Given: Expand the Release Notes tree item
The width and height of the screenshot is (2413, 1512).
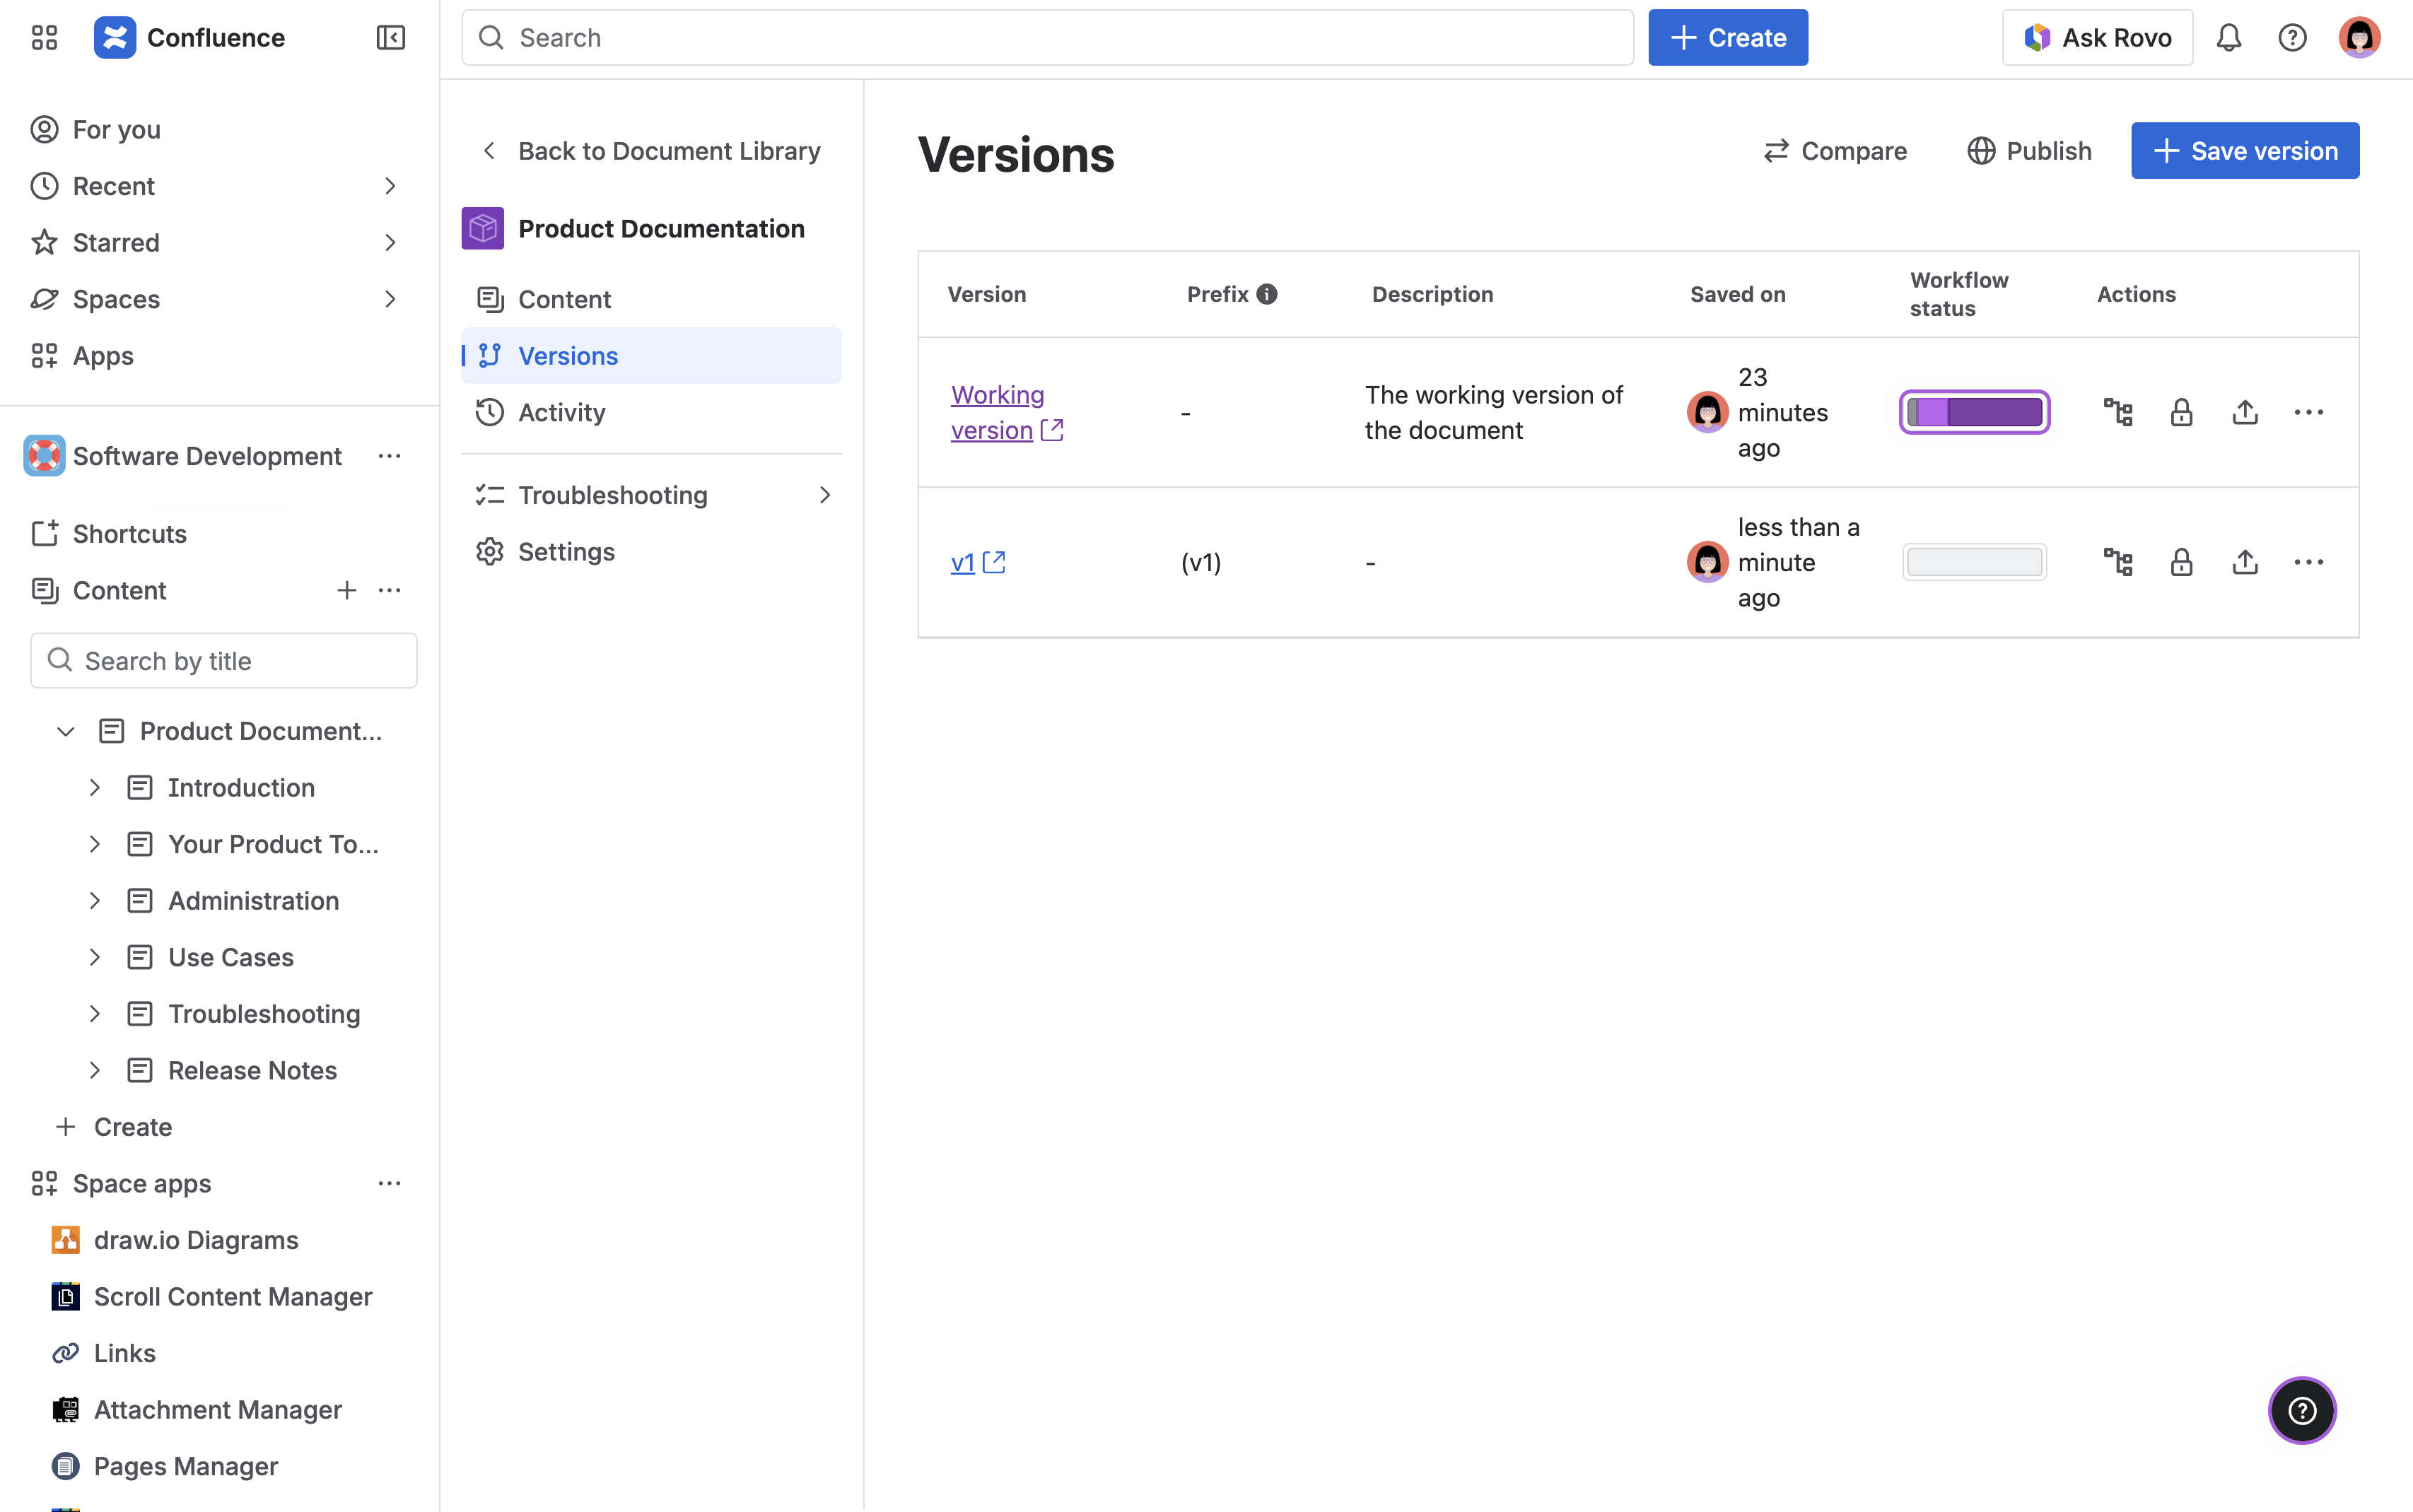Looking at the screenshot, I should [x=95, y=1070].
